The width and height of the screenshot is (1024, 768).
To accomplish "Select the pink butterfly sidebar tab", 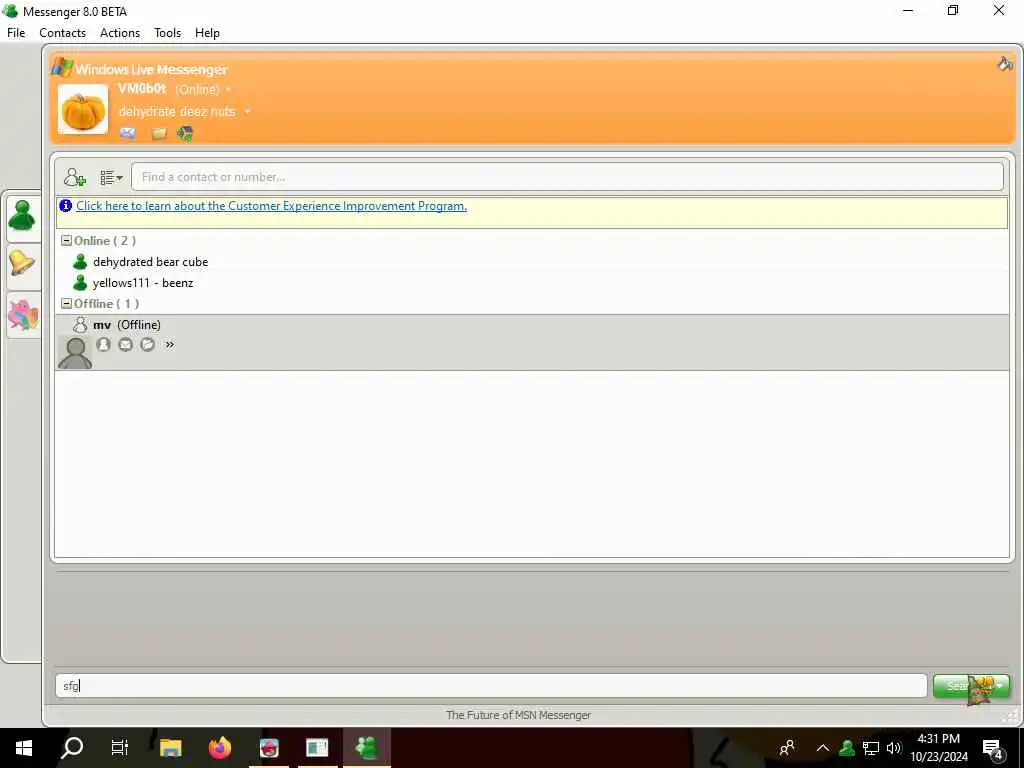I will coord(23,315).
